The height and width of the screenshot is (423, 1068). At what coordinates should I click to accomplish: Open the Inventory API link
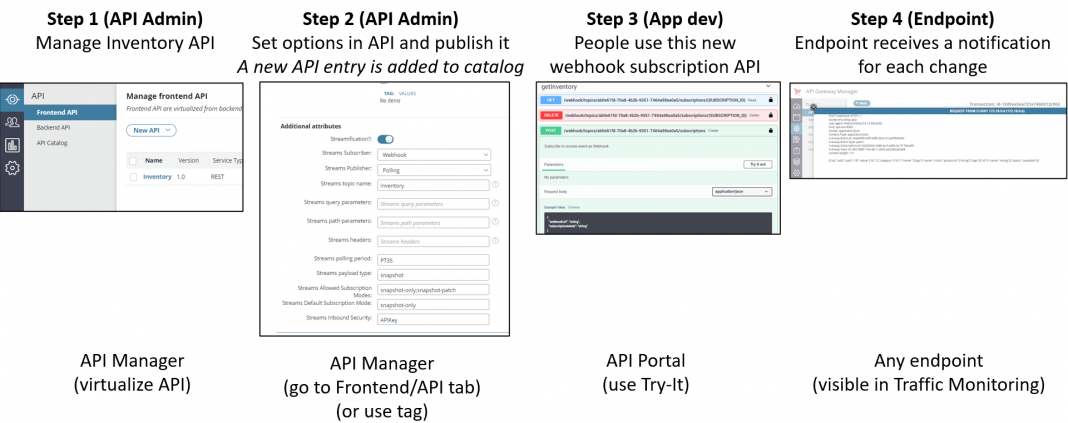pyautogui.click(x=157, y=177)
